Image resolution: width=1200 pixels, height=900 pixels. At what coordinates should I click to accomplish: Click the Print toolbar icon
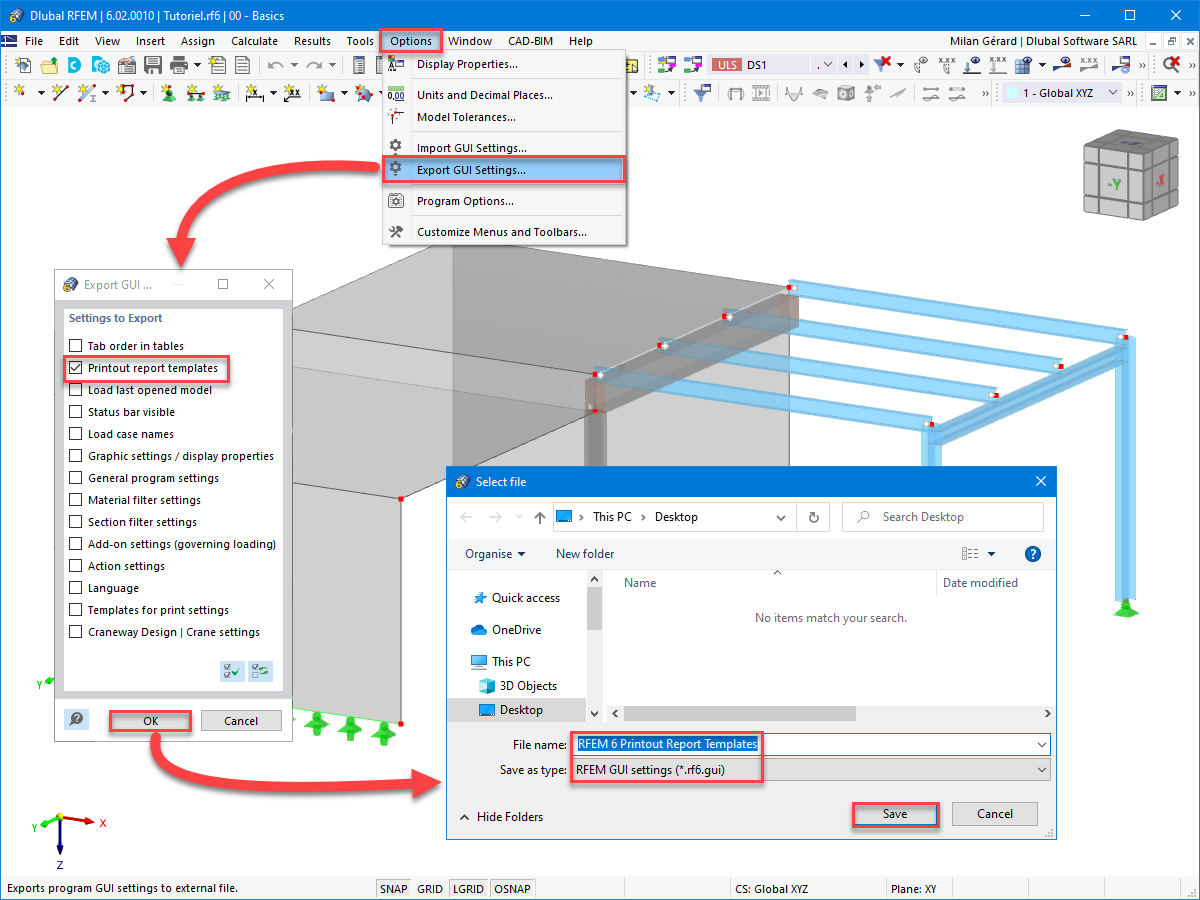tap(179, 65)
